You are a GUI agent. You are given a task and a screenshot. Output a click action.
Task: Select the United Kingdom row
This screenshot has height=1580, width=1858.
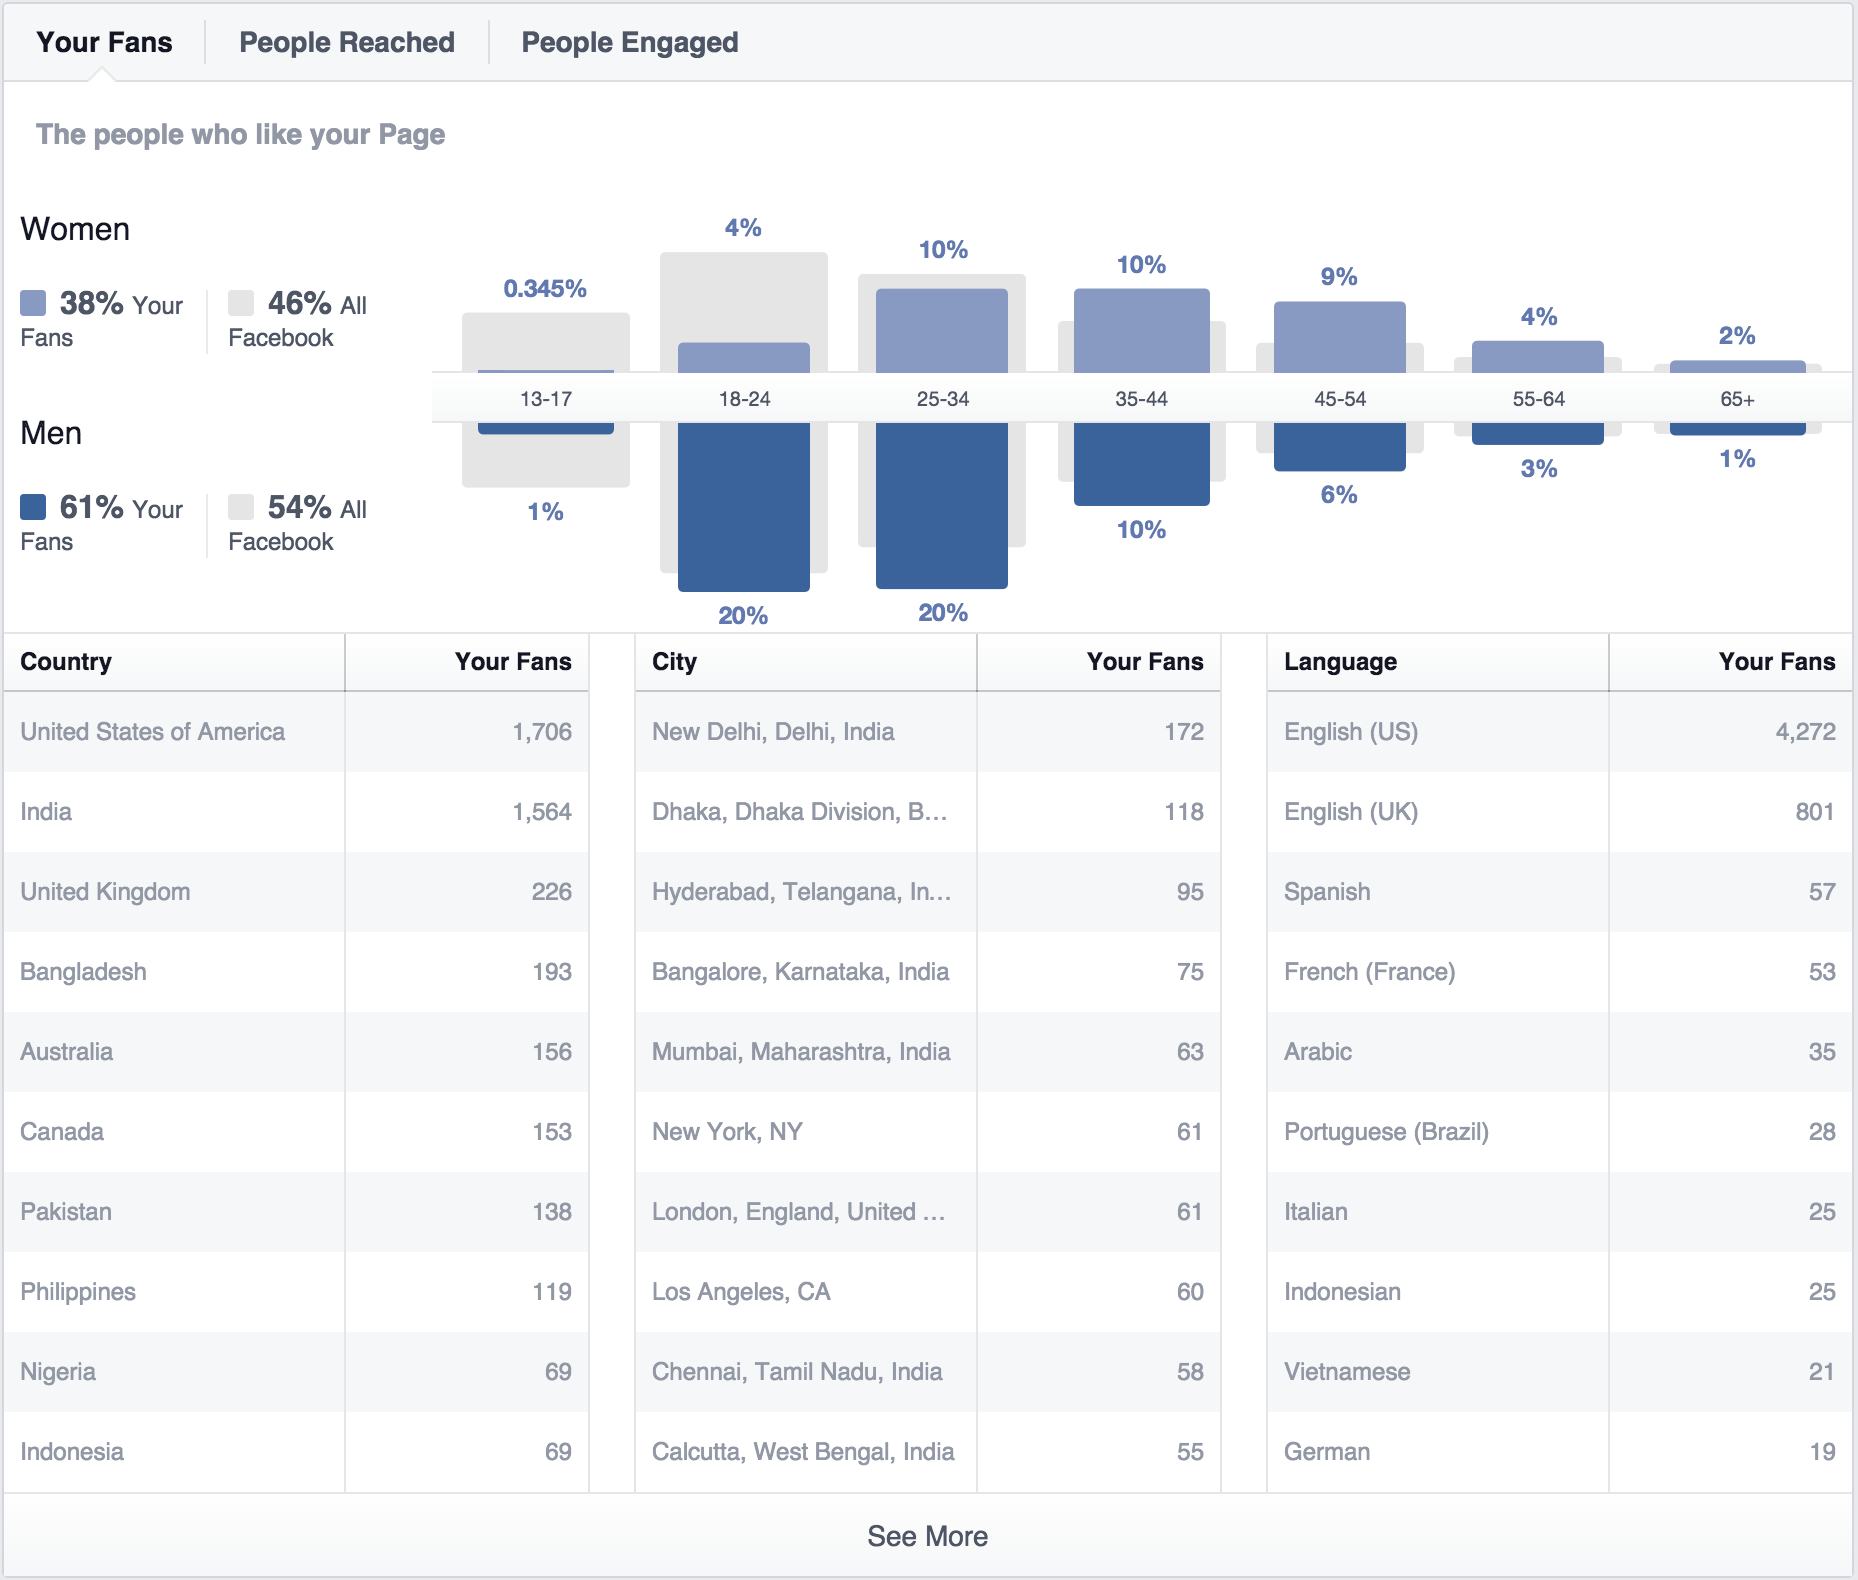tap(296, 892)
